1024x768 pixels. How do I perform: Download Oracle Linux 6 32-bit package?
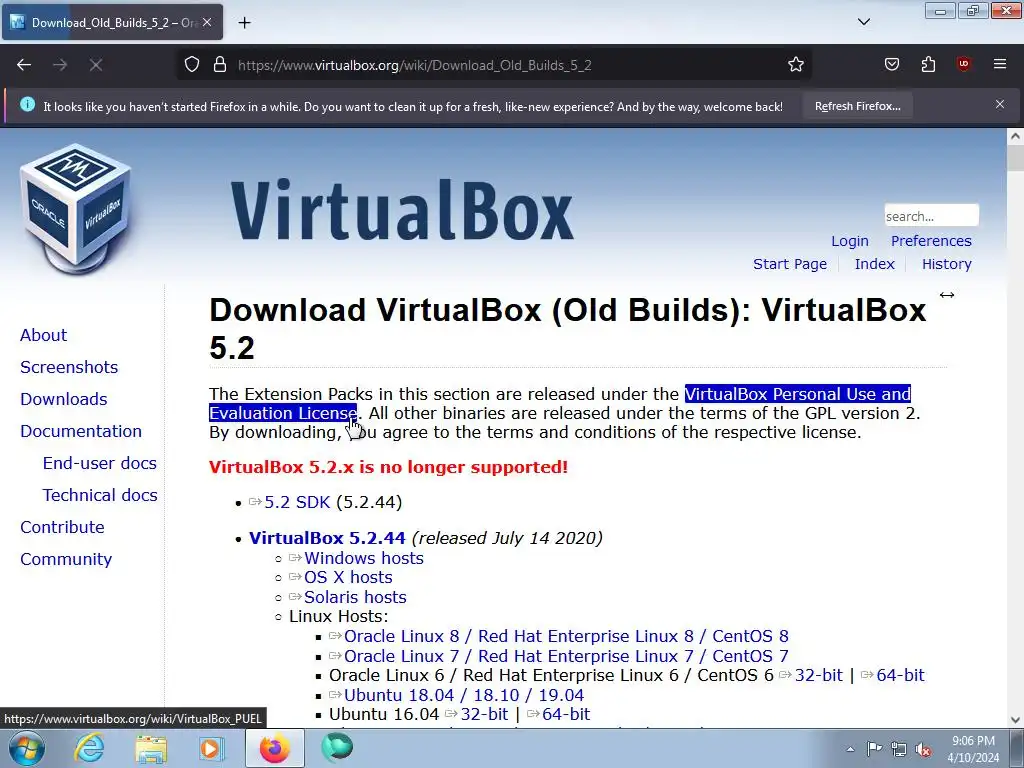click(819, 675)
